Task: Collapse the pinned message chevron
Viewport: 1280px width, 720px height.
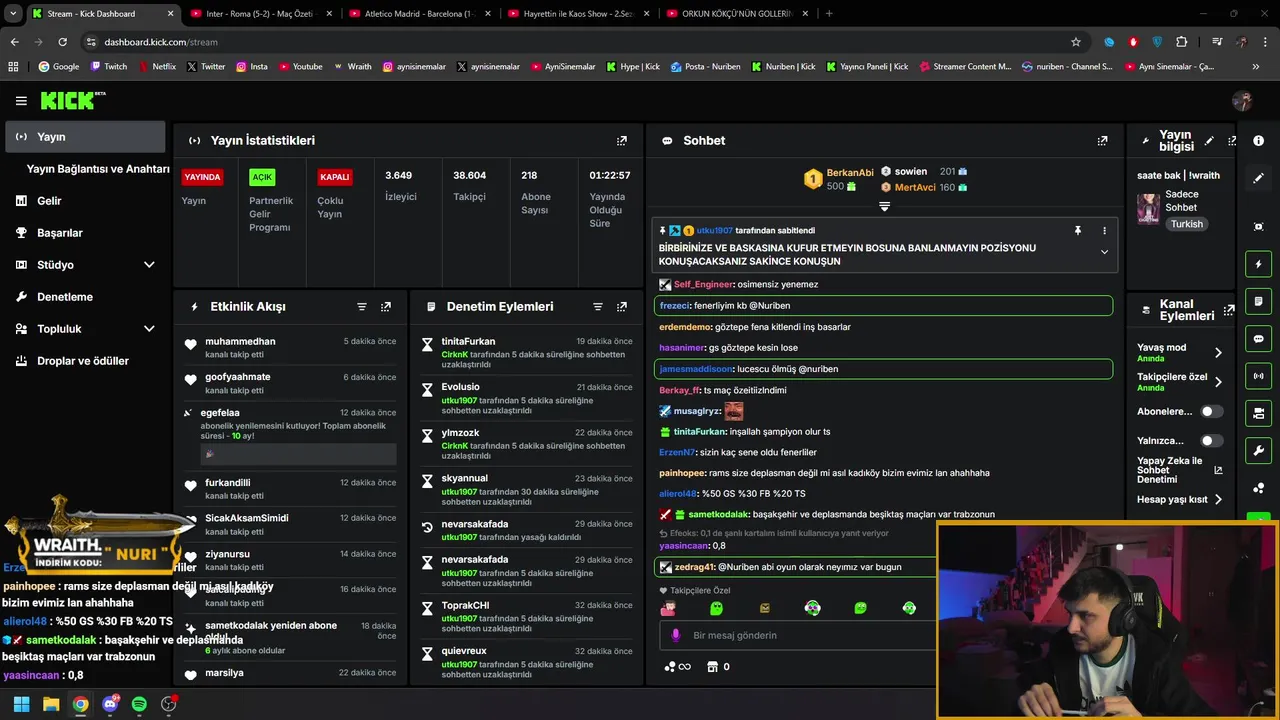Action: pyautogui.click(x=1104, y=252)
